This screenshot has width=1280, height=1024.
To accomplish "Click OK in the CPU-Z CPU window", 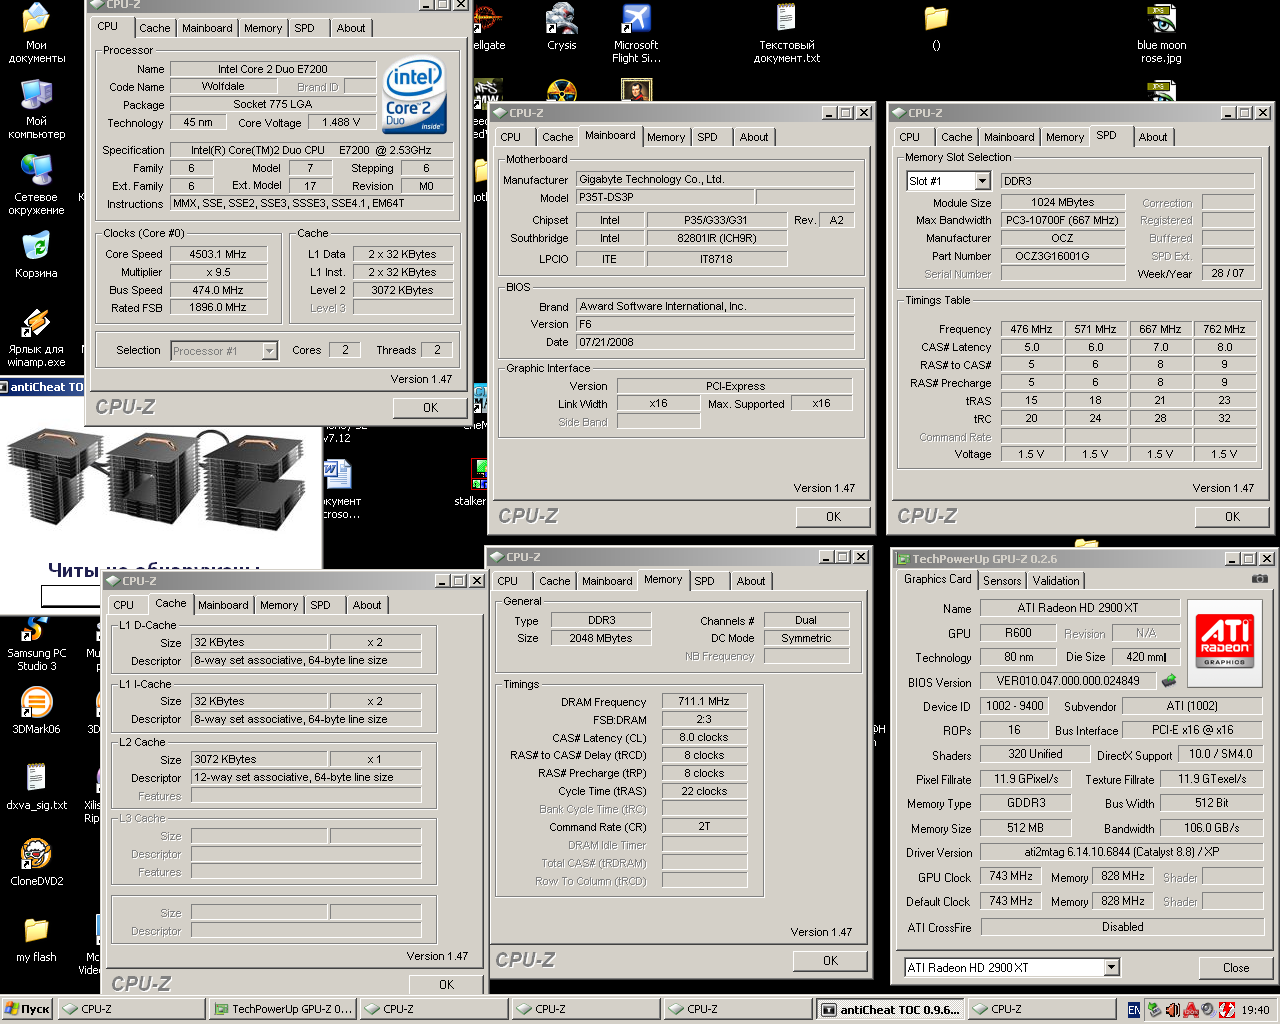I will pyautogui.click(x=430, y=408).
